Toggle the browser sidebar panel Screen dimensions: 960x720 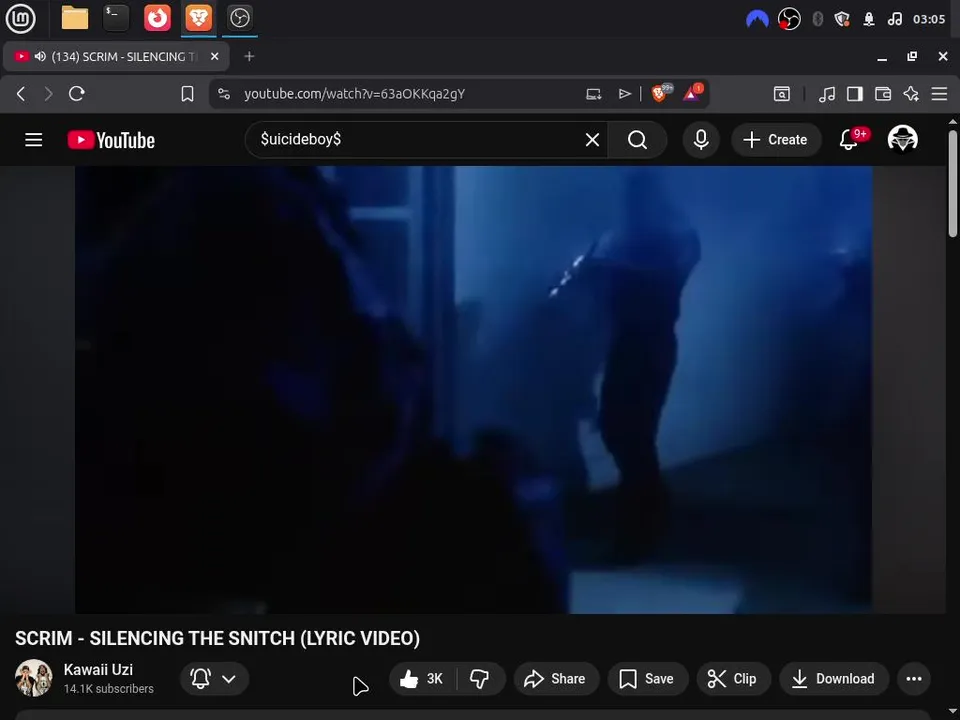tap(855, 94)
